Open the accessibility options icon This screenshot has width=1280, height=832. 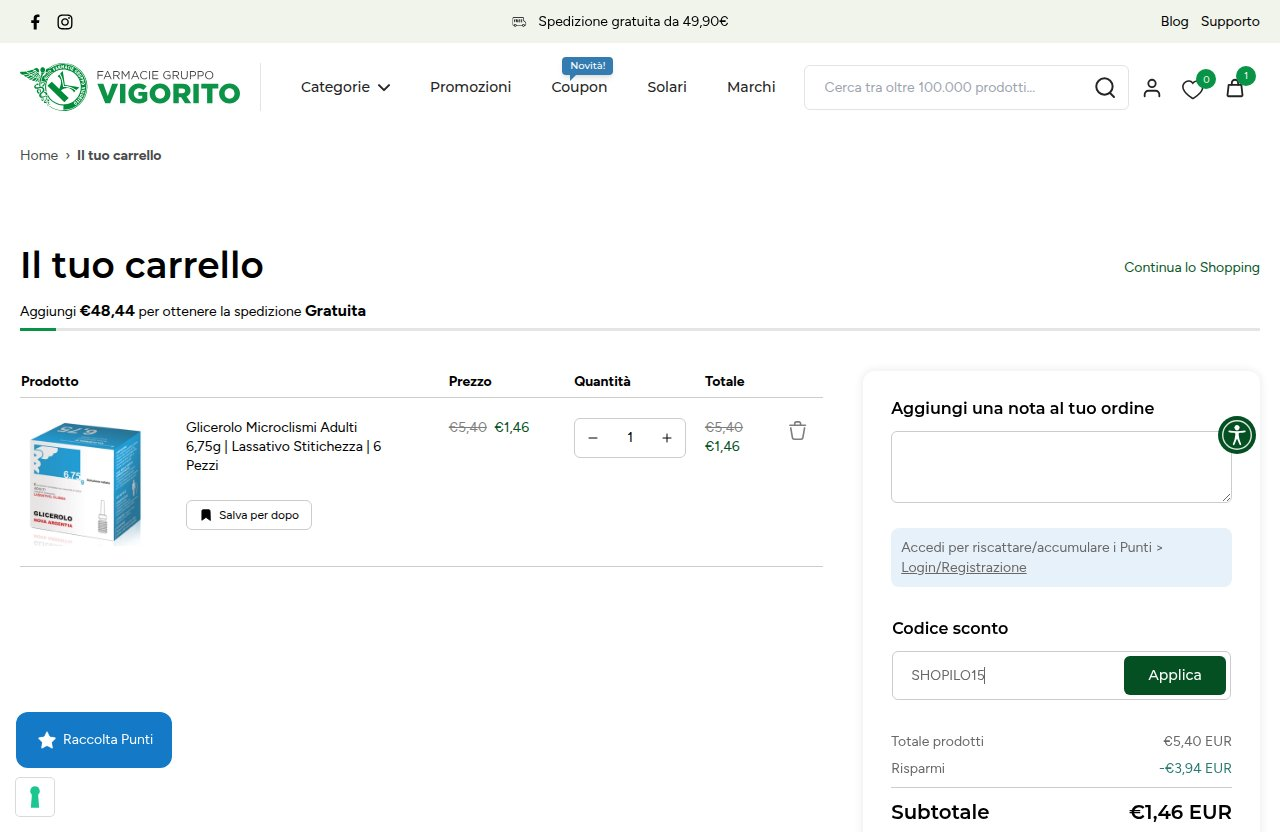pos(1237,435)
